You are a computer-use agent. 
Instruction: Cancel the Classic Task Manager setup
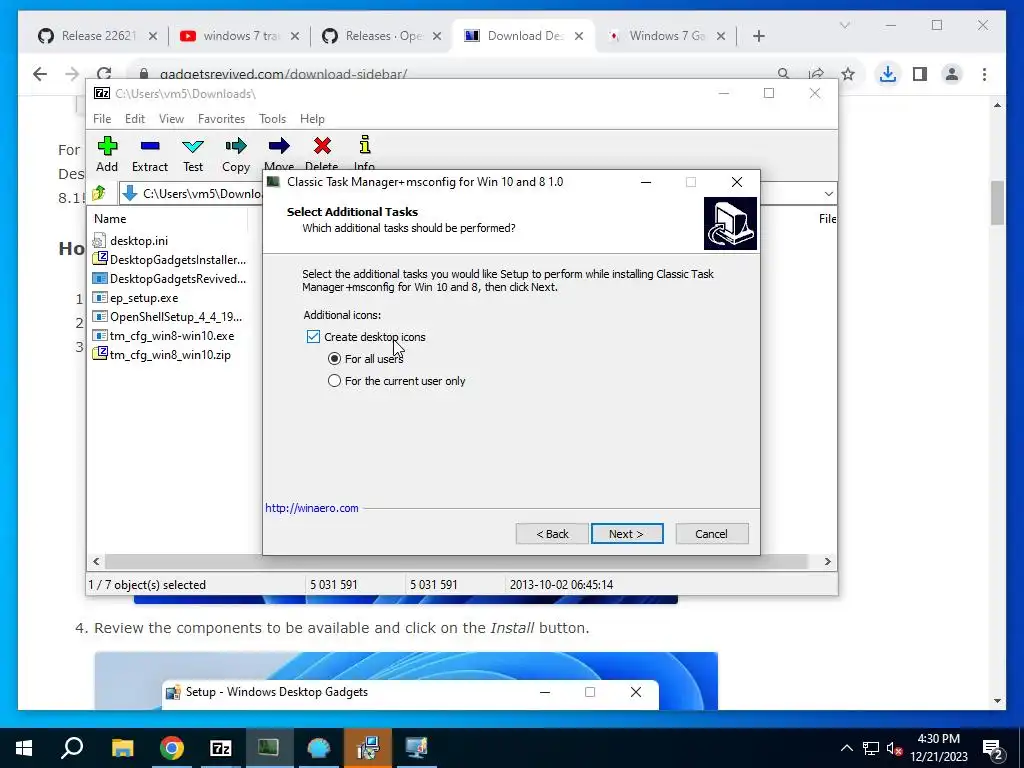711,534
